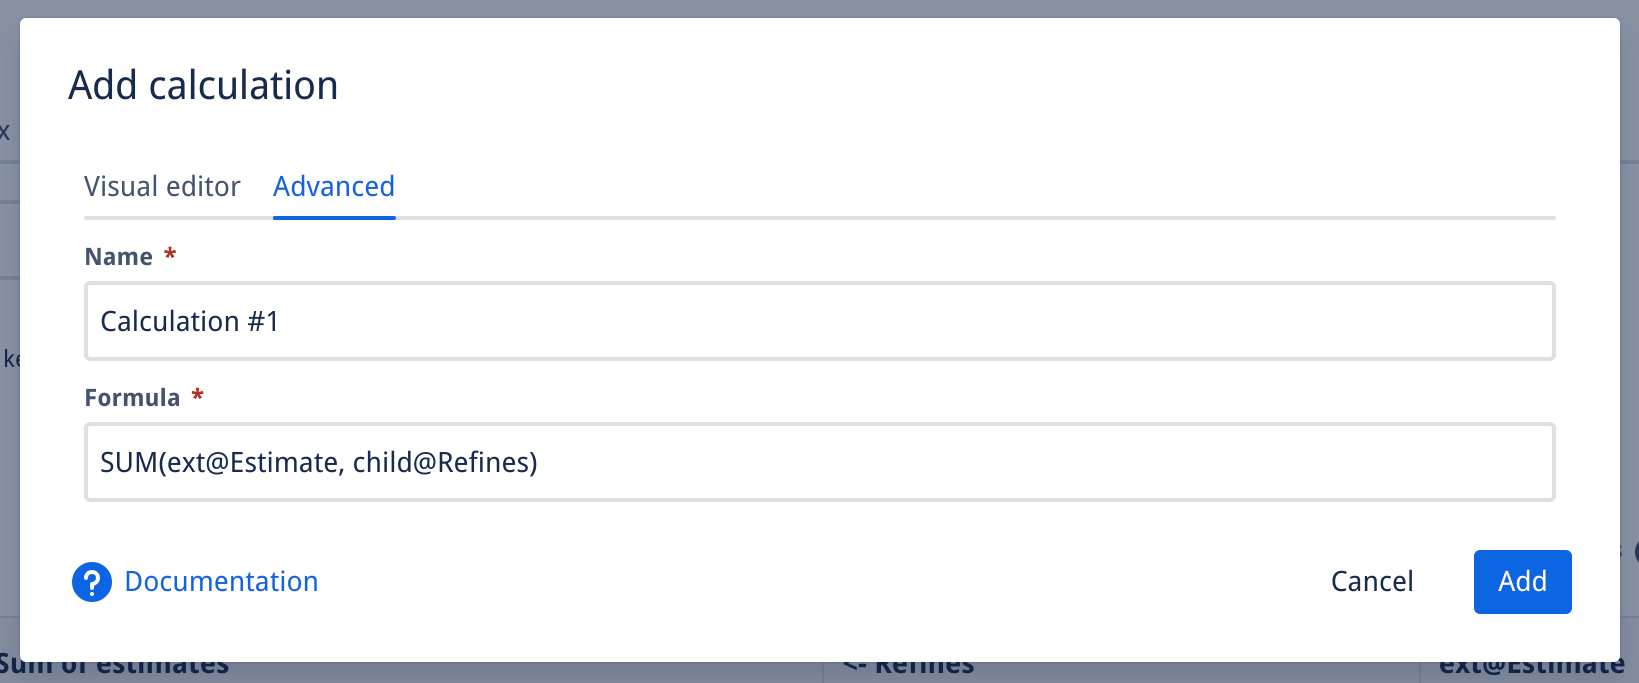Switch to the Visual editor tab
The image size is (1639, 683).
162,187
